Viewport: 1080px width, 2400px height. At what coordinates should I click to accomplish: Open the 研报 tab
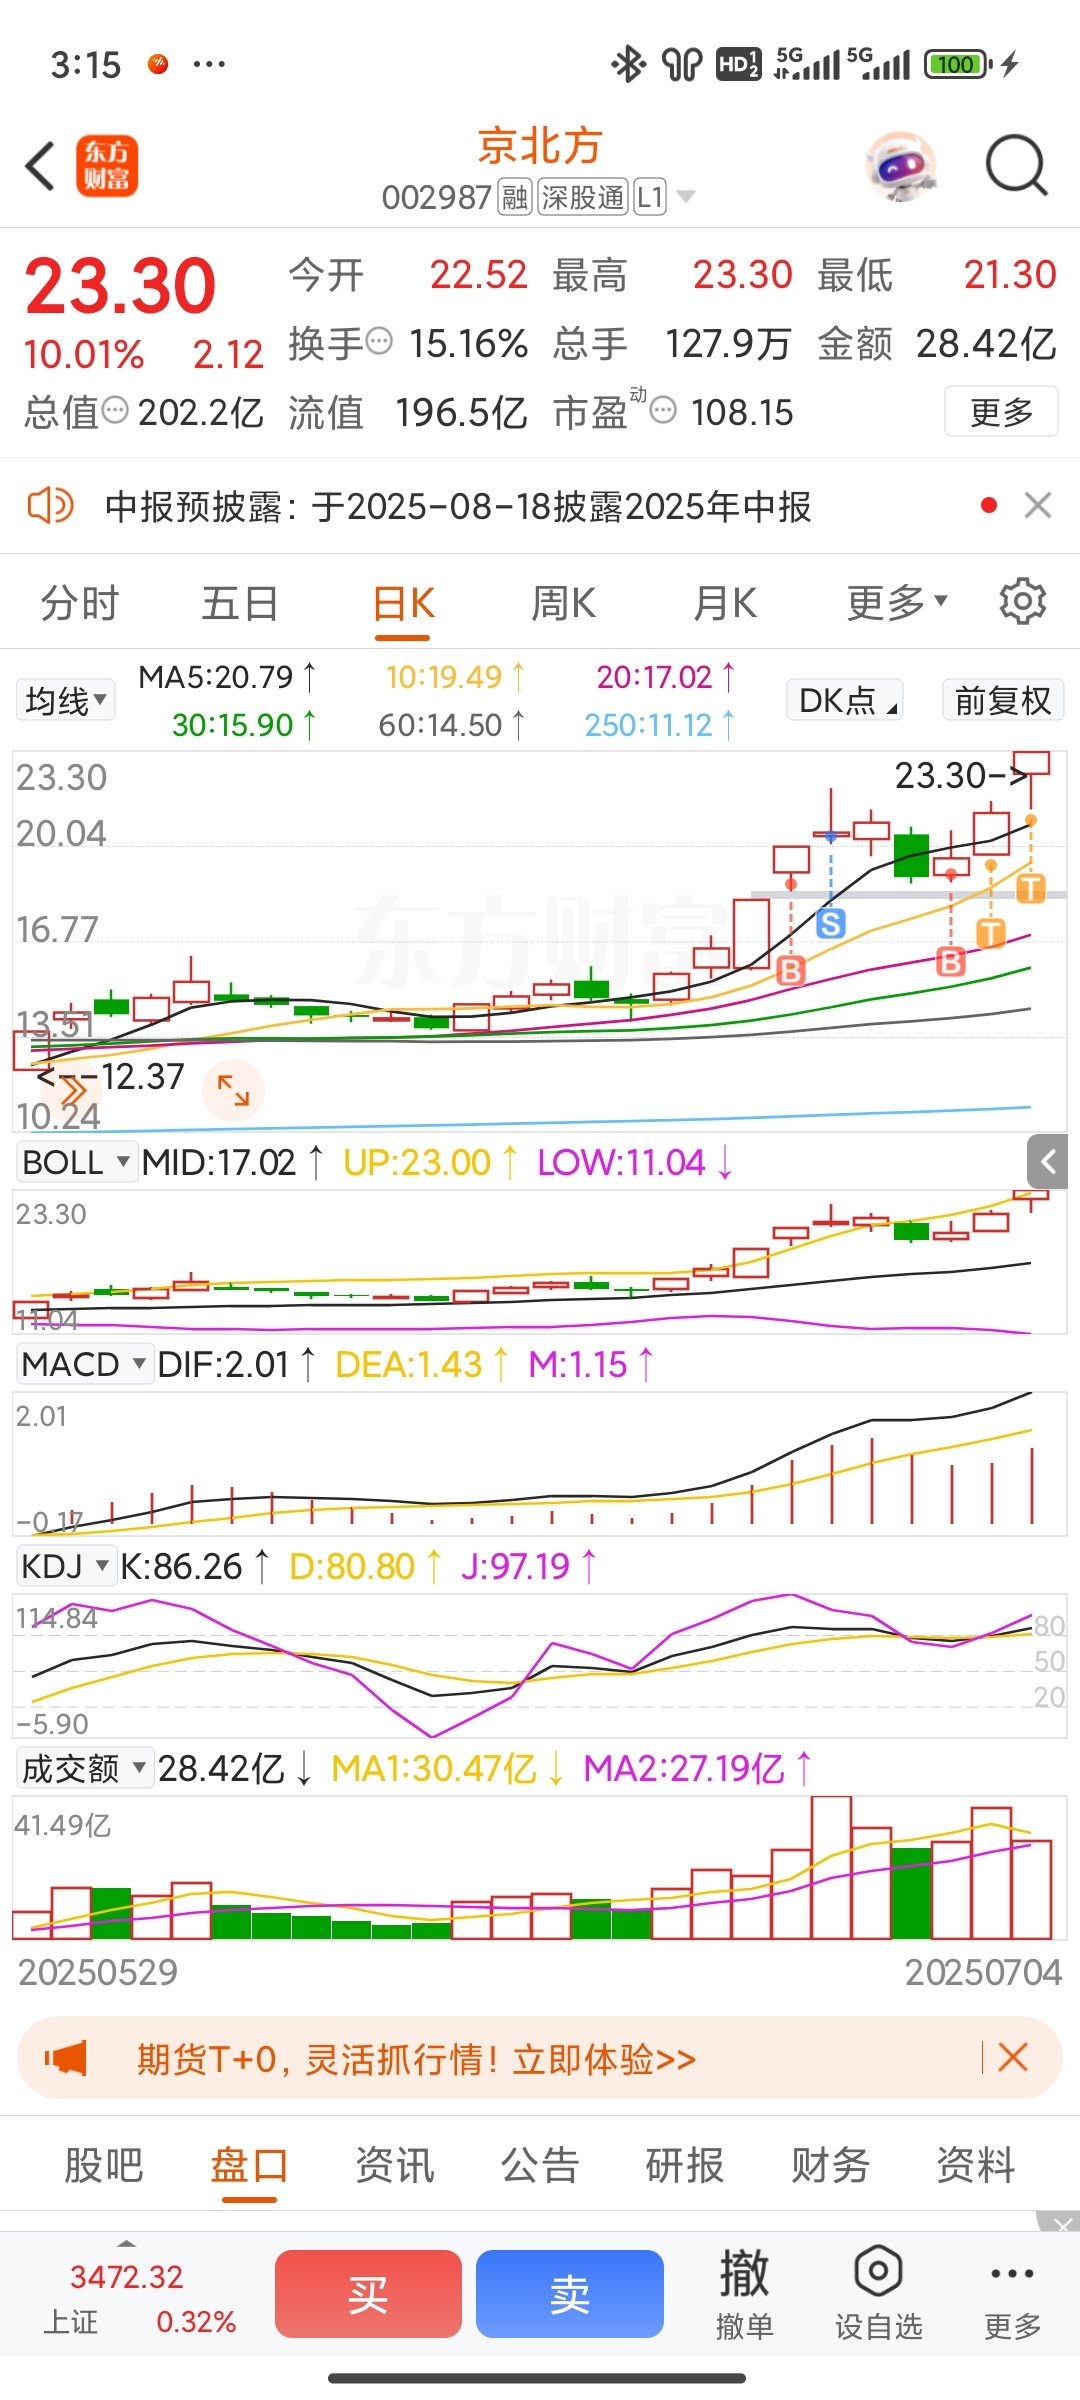click(685, 2165)
